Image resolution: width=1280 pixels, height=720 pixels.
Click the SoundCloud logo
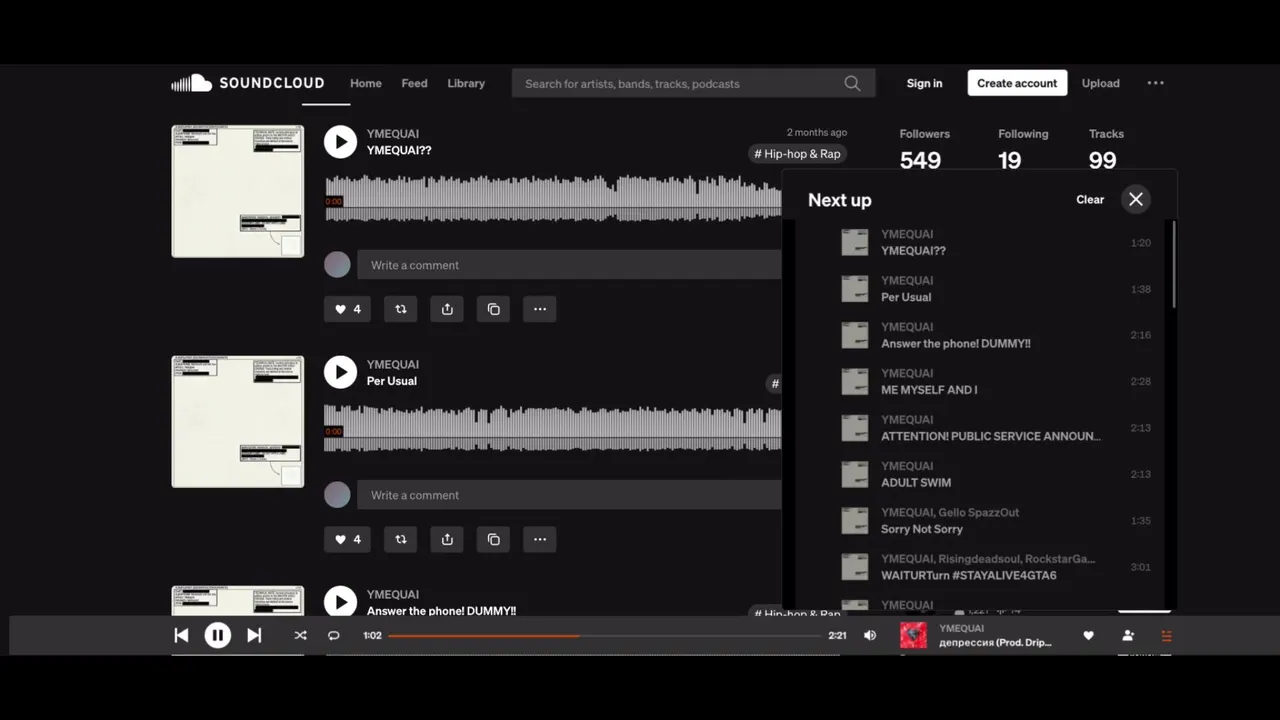[247, 83]
